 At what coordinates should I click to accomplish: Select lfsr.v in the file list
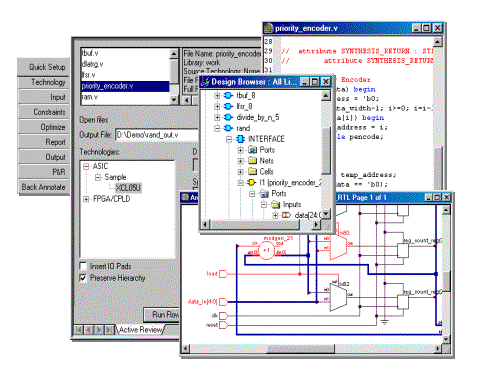click(125, 75)
